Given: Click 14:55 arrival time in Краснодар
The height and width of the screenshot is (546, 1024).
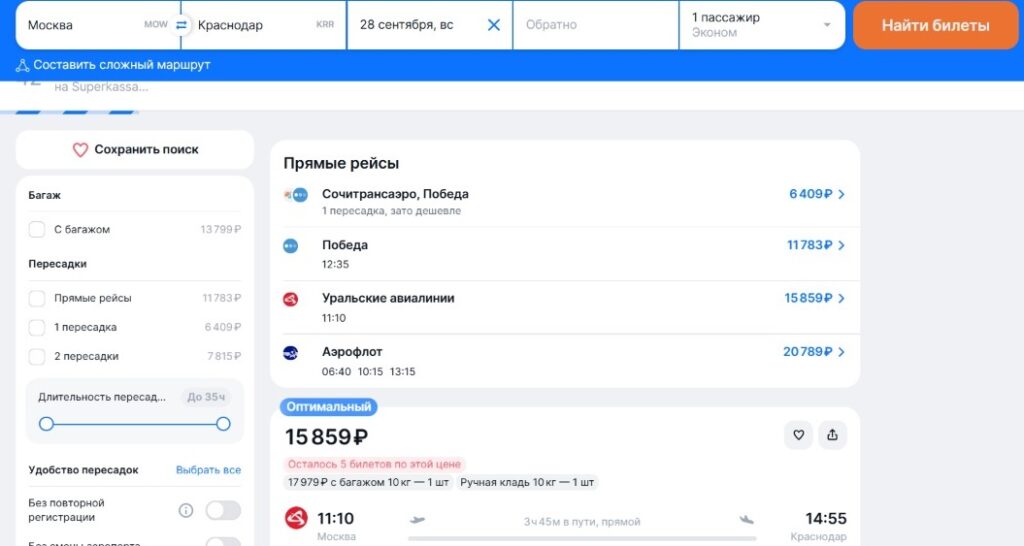Looking at the screenshot, I should tap(825, 519).
